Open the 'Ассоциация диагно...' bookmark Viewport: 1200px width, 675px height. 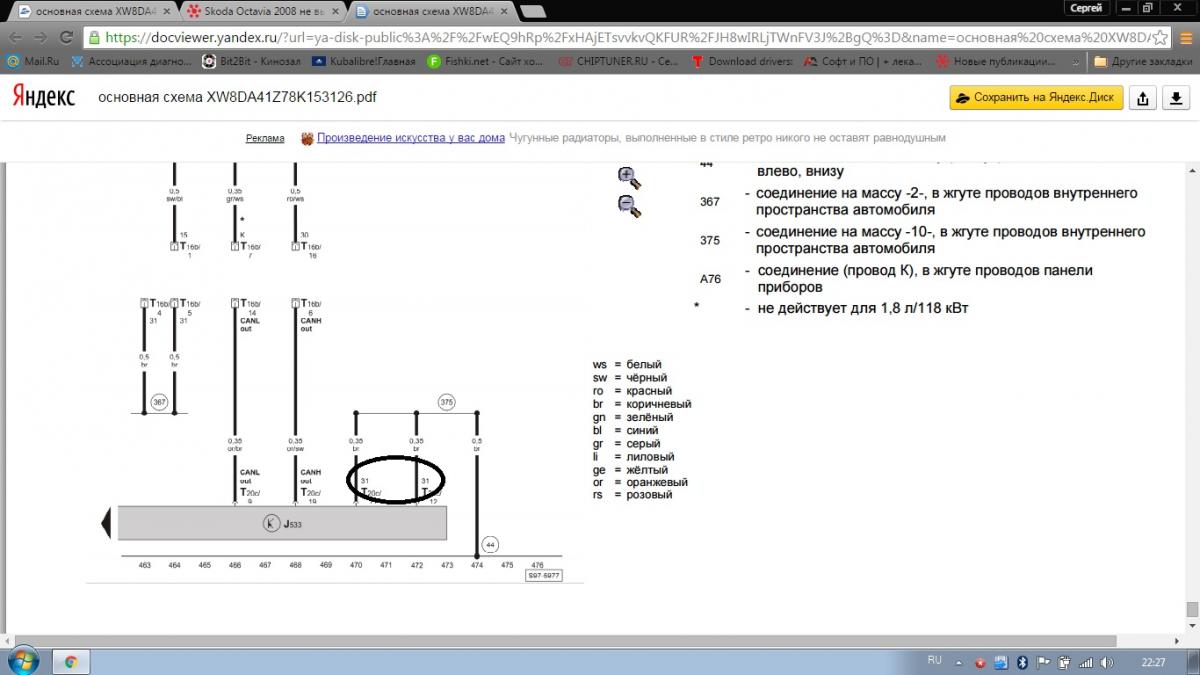click(131, 61)
